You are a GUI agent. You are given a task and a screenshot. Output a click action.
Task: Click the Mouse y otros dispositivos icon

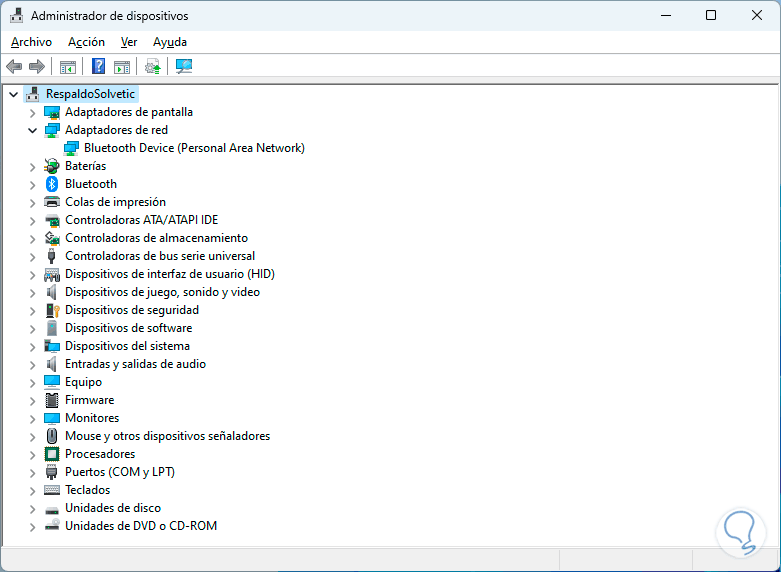click(52, 436)
